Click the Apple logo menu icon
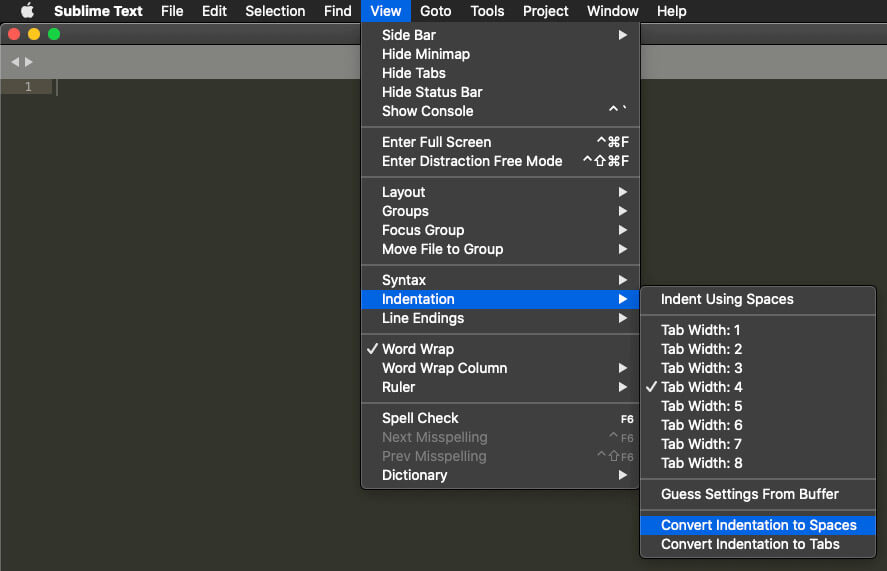Image resolution: width=887 pixels, height=571 pixels. [x=27, y=11]
